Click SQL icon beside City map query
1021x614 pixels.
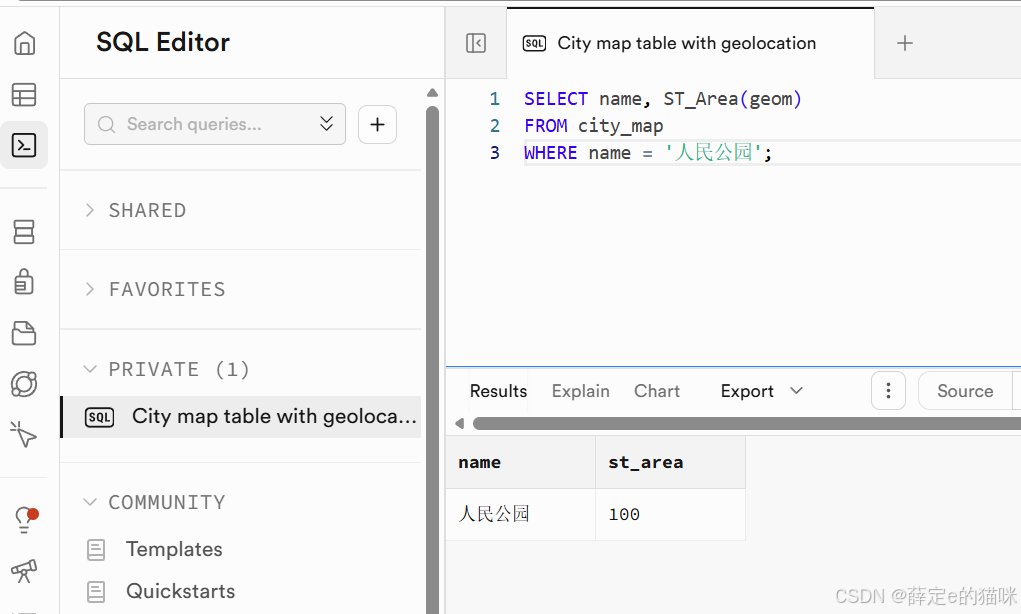100,417
